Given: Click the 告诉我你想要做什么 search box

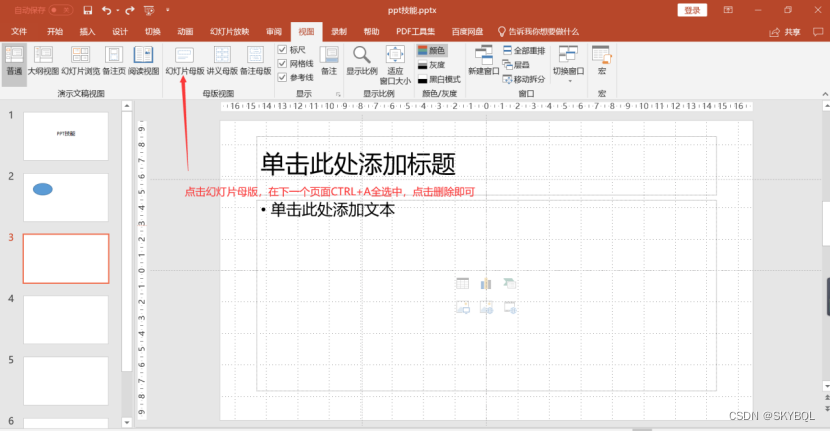Looking at the screenshot, I should point(538,32).
